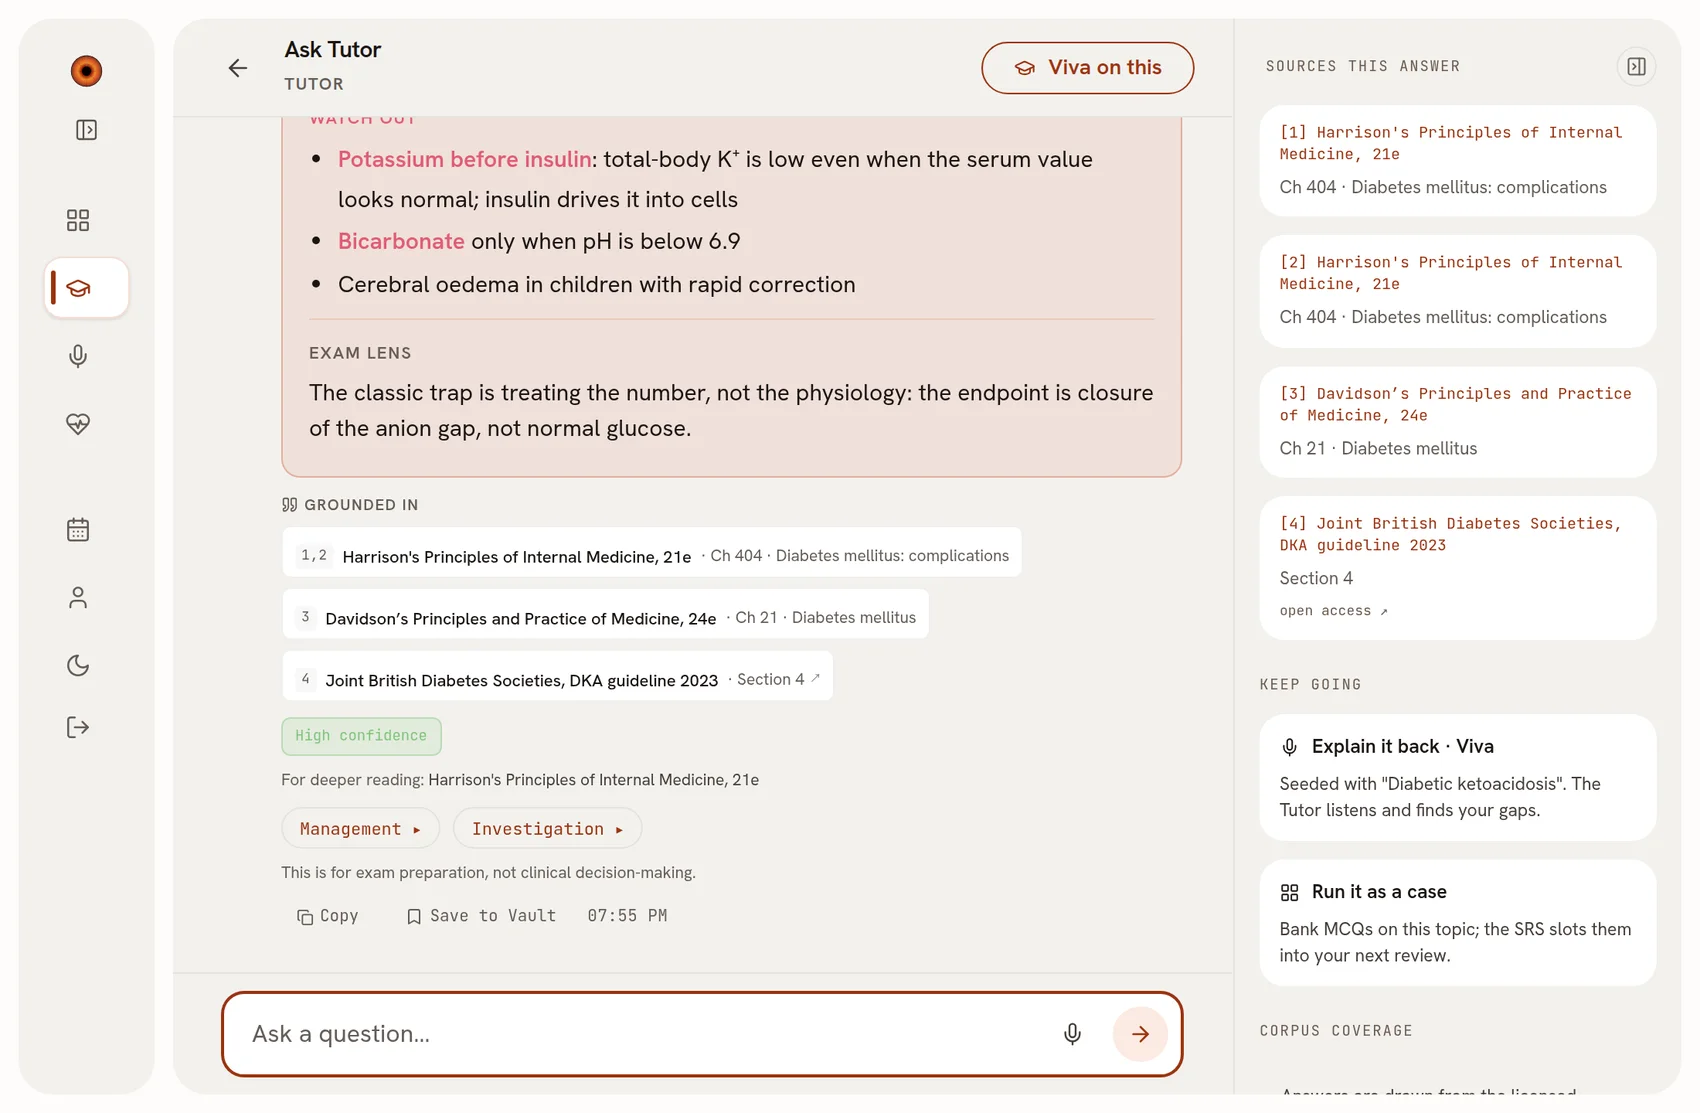This screenshot has width=1700, height=1113.
Task: Click the CORPUS COVERAGE heading
Action: (1336, 1031)
